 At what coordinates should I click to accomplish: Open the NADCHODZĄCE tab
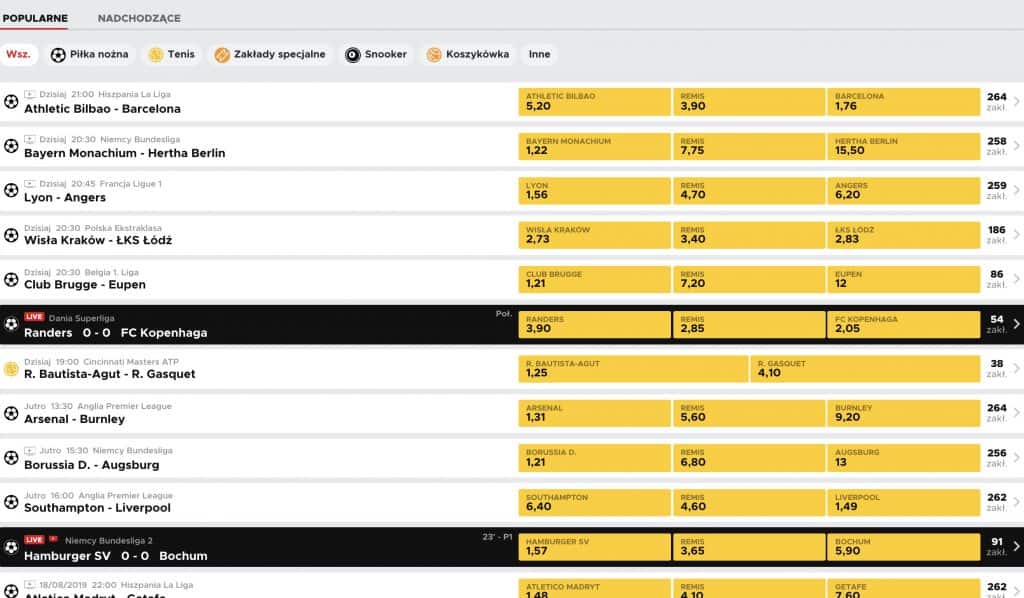139,18
